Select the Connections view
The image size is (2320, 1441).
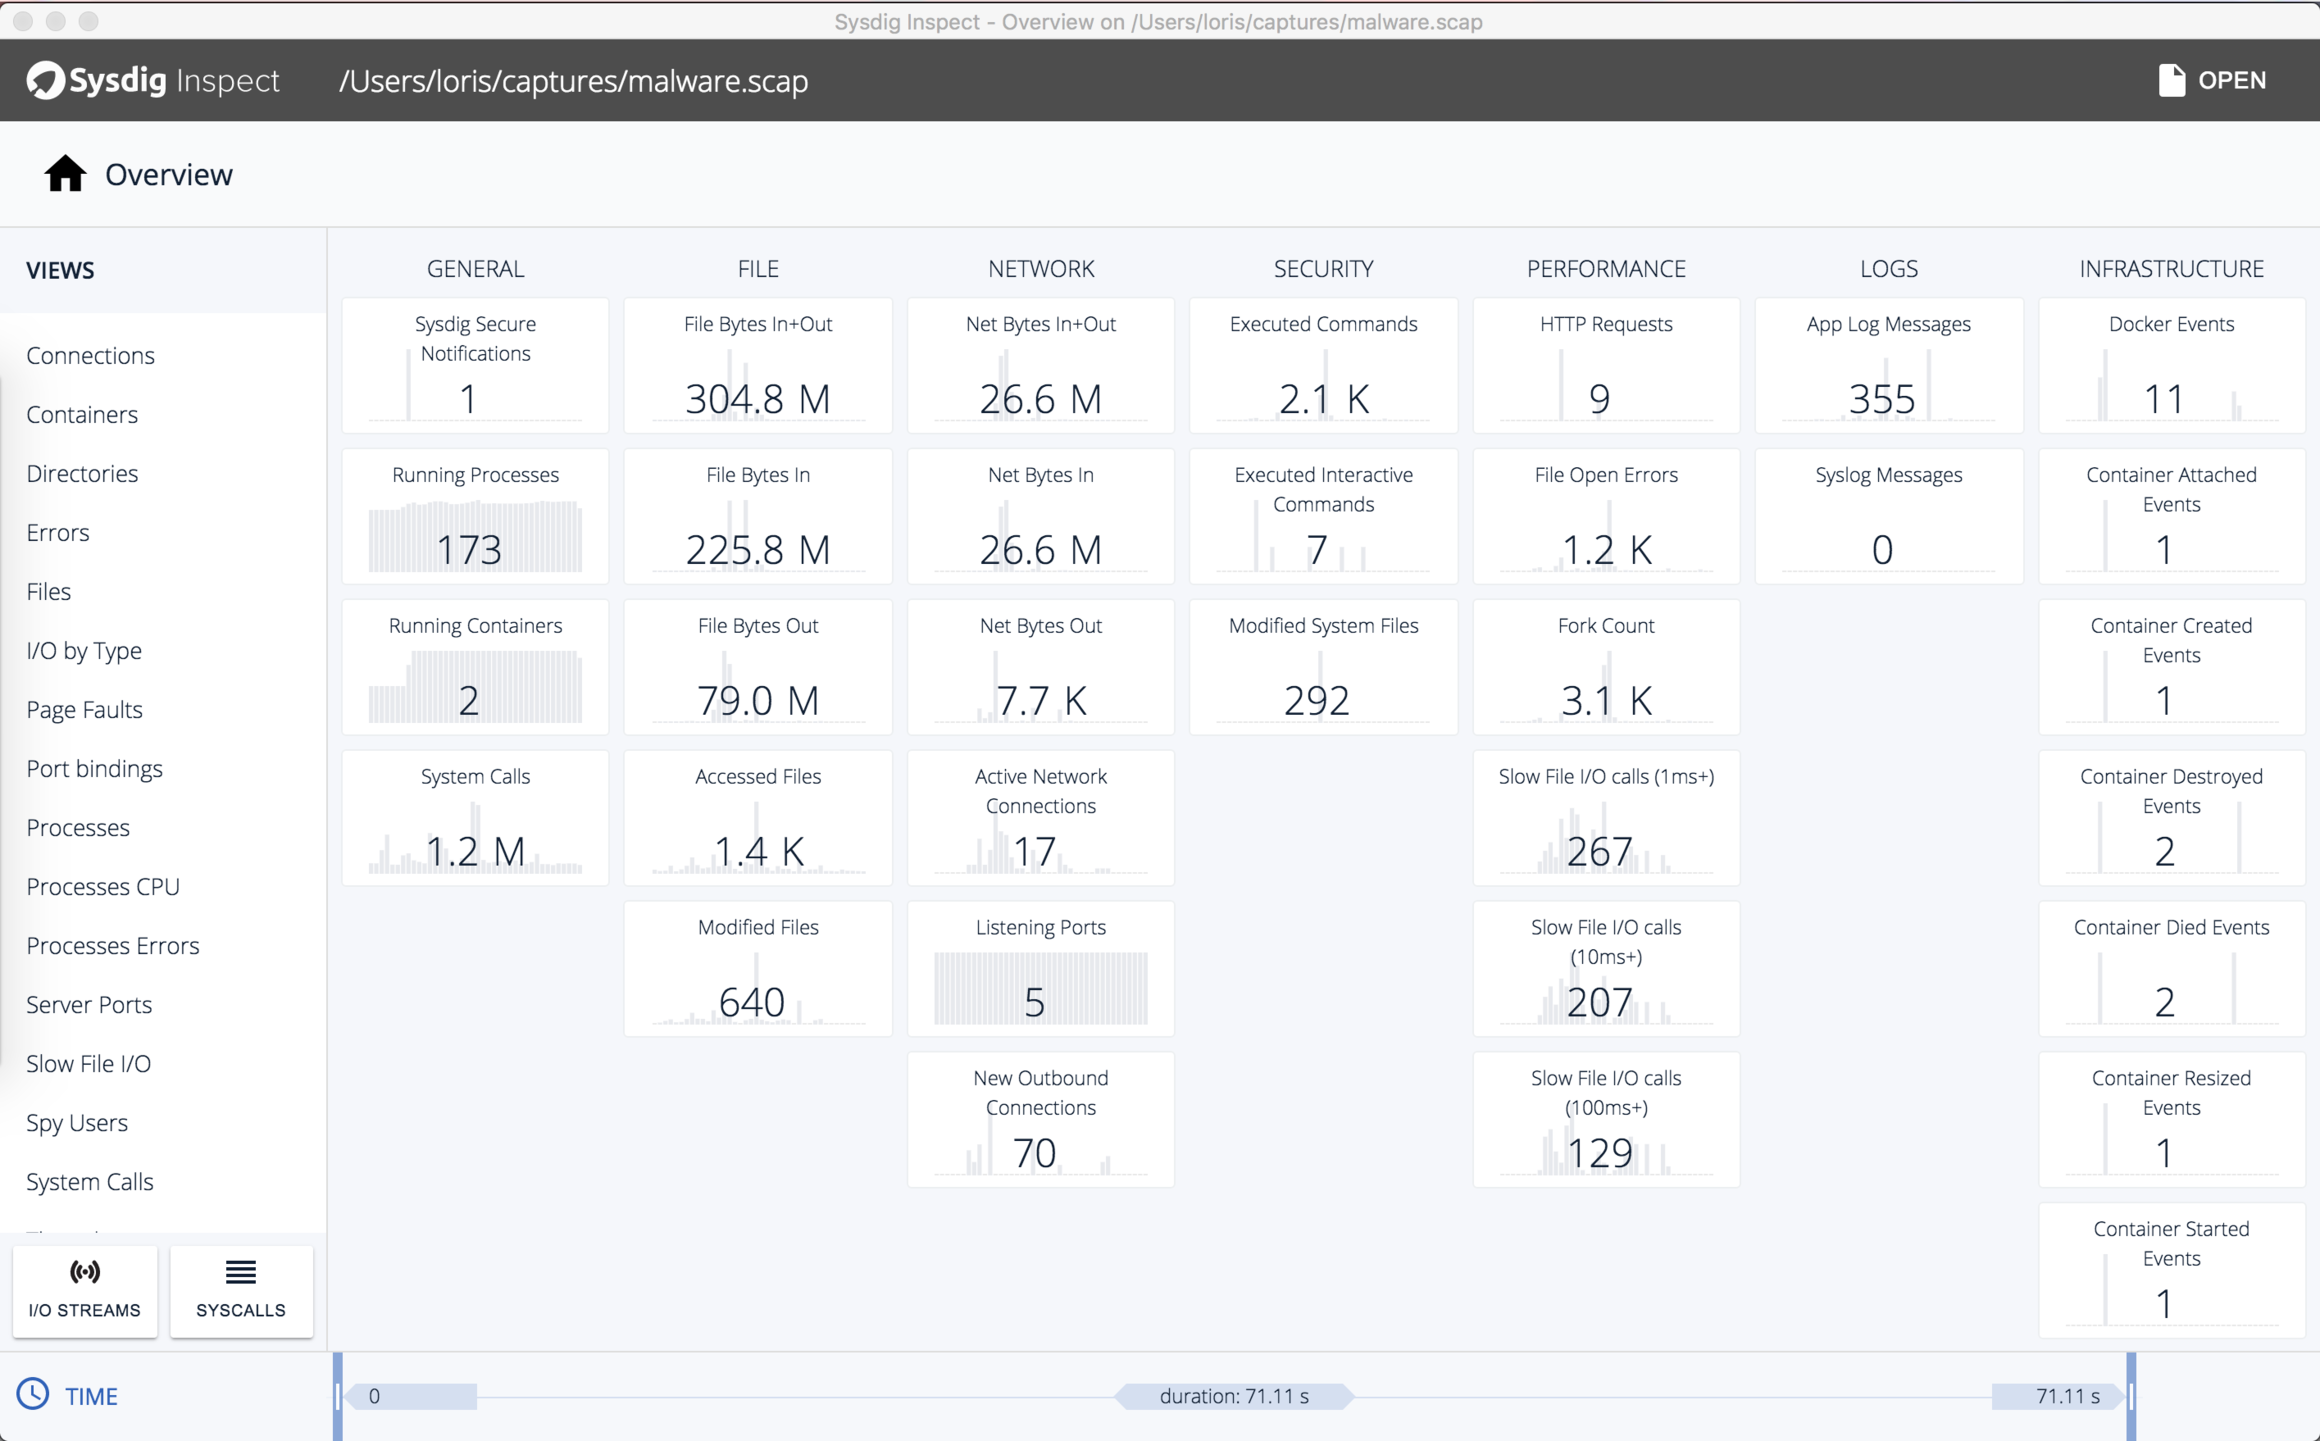coord(91,355)
